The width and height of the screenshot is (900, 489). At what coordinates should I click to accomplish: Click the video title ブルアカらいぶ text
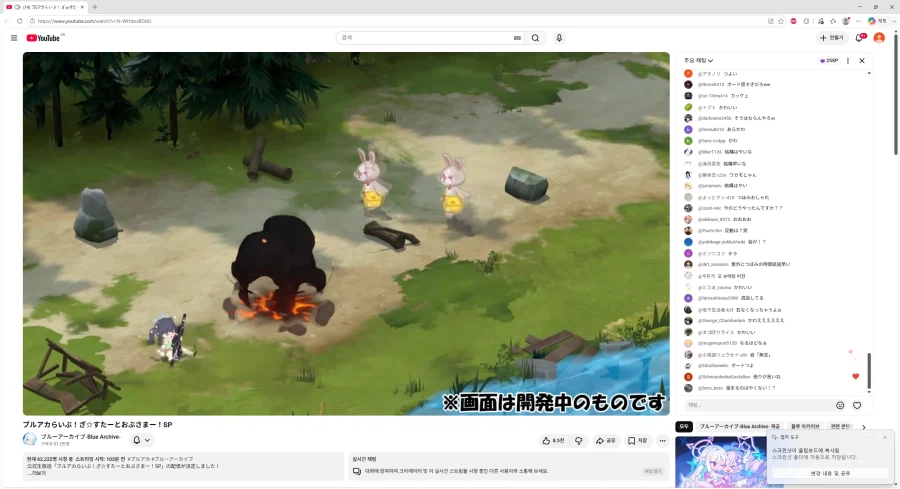[98, 425]
